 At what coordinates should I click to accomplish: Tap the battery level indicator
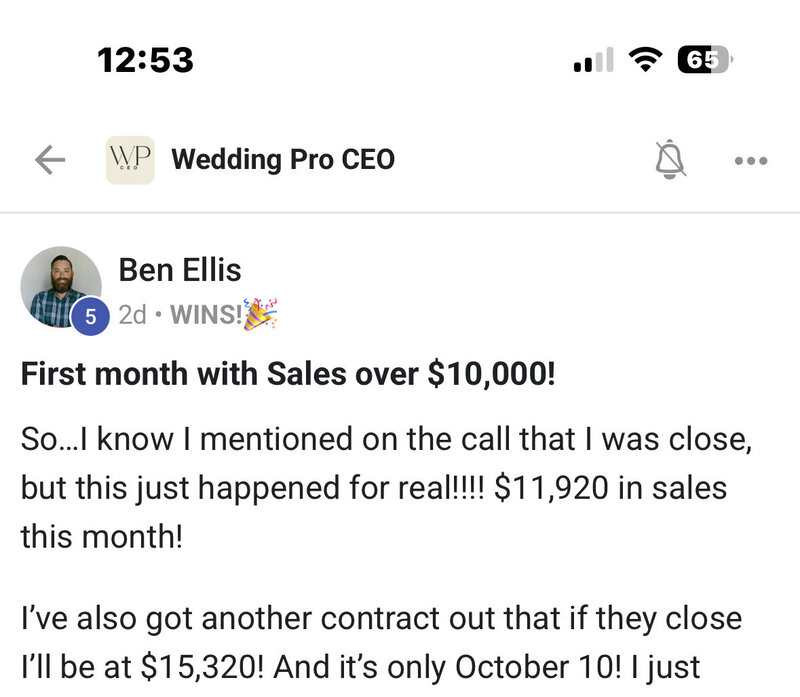(705, 60)
